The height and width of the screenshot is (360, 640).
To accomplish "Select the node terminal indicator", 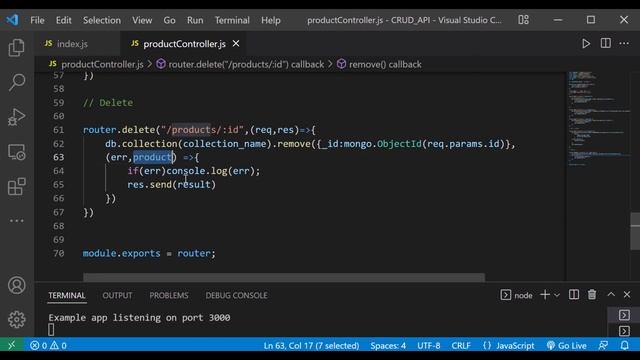I will [x=516, y=295].
